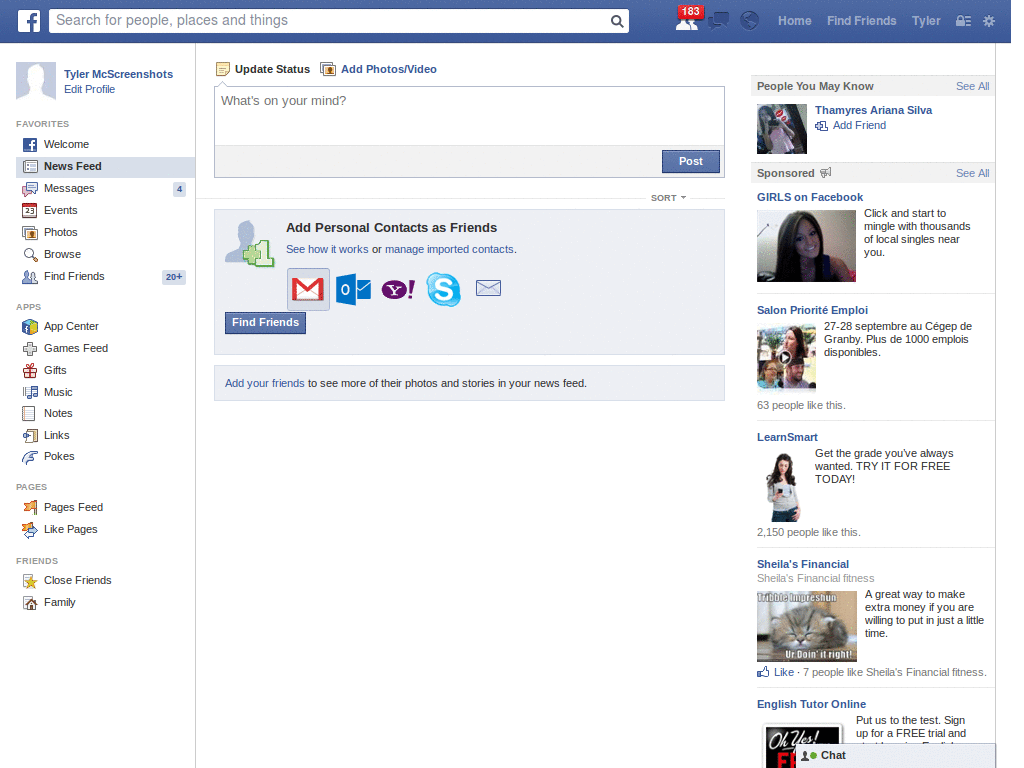The image size is (1024, 768).
Task: Click the Tyler McScreenshots name link
Action: click(x=118, y=74)
